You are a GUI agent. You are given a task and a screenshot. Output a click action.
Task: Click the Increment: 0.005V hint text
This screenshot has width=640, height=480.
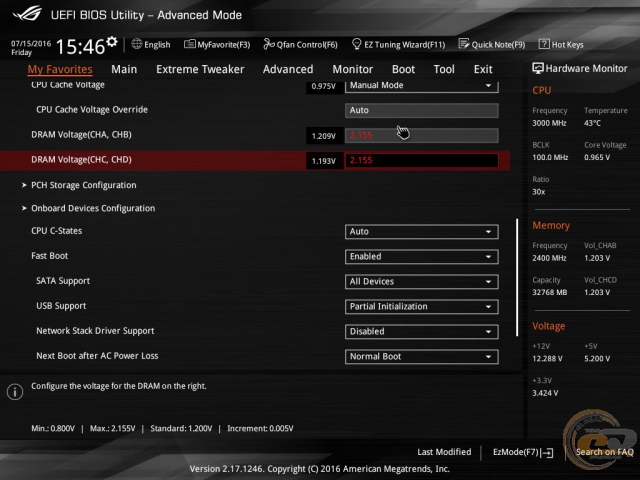pos(260,429)
